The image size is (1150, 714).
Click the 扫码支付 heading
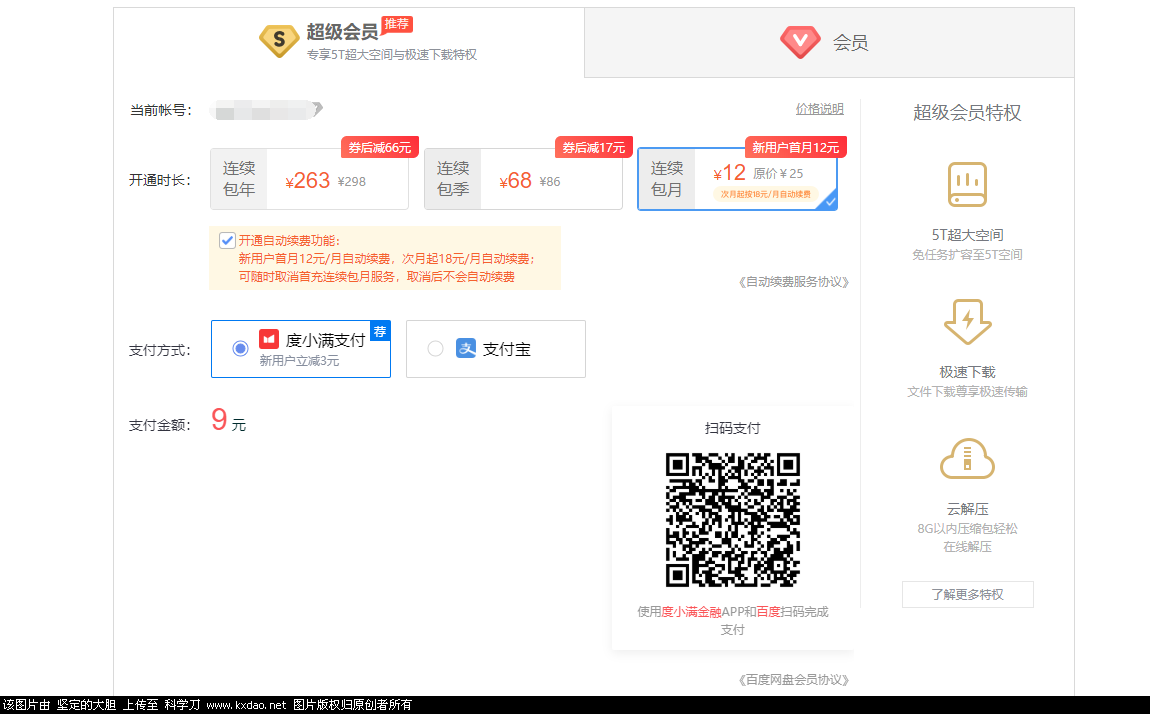click(733, 428)
